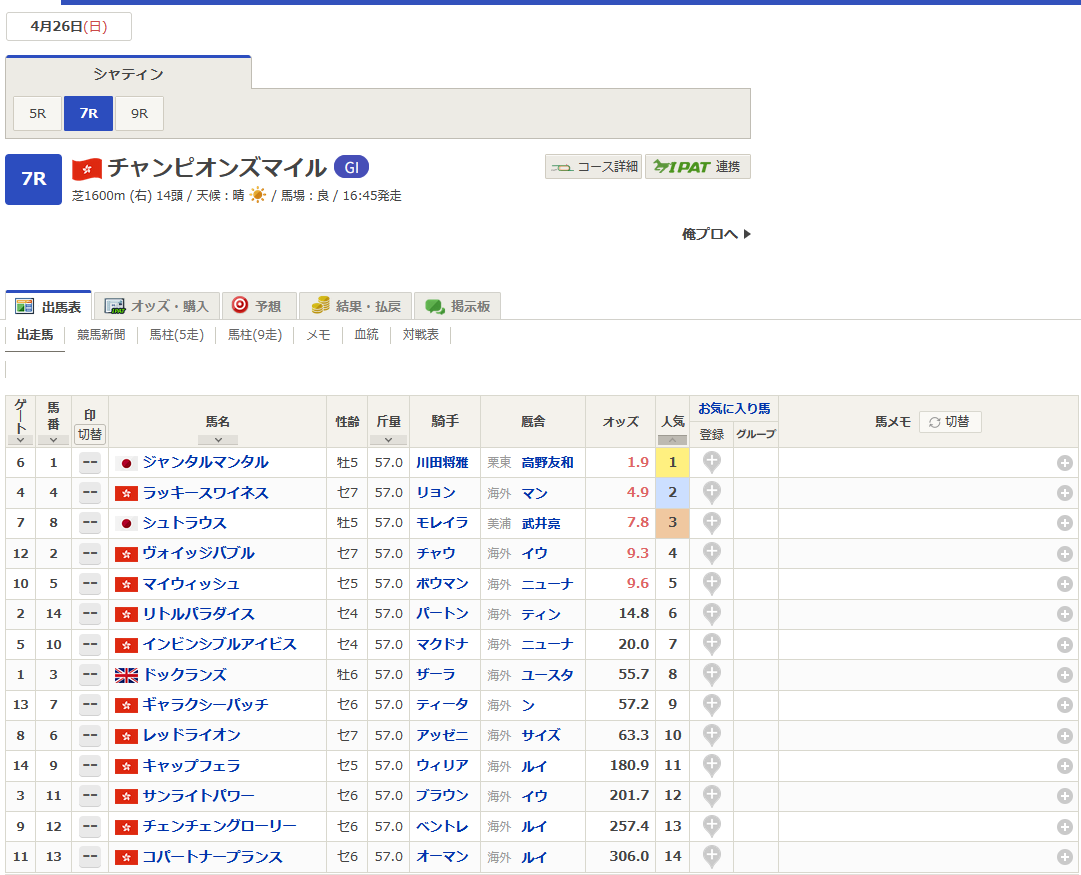
Task: Switch to 血統 sub-tab
Action: point(366,335)
